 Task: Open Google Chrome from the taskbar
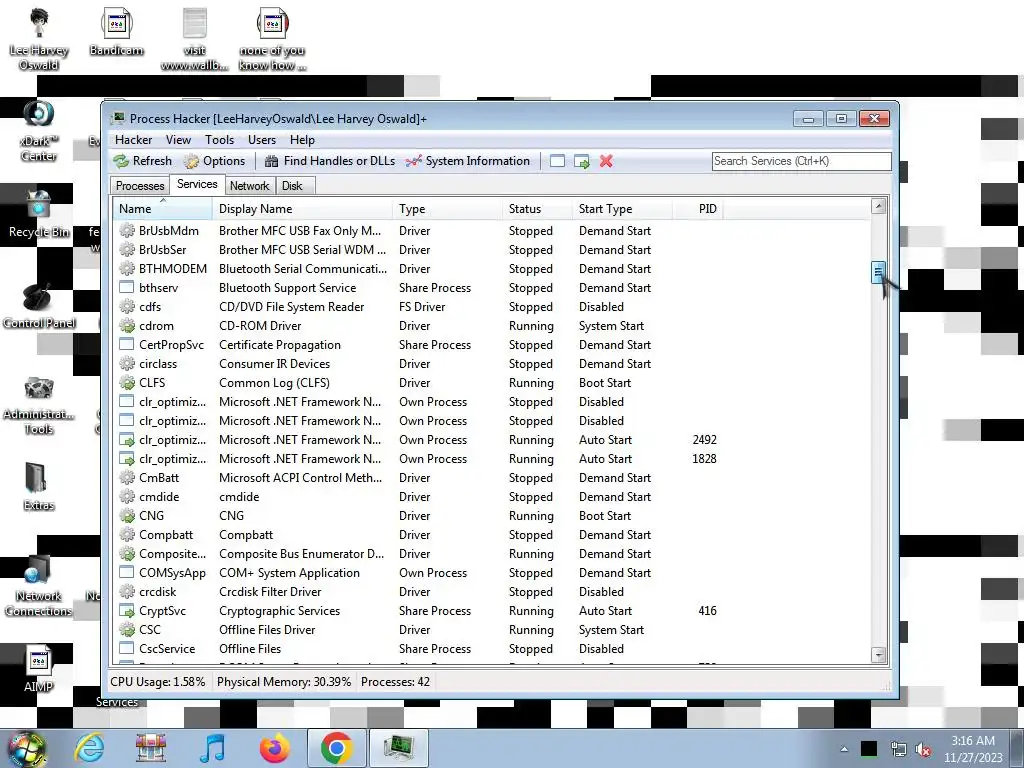336,748
